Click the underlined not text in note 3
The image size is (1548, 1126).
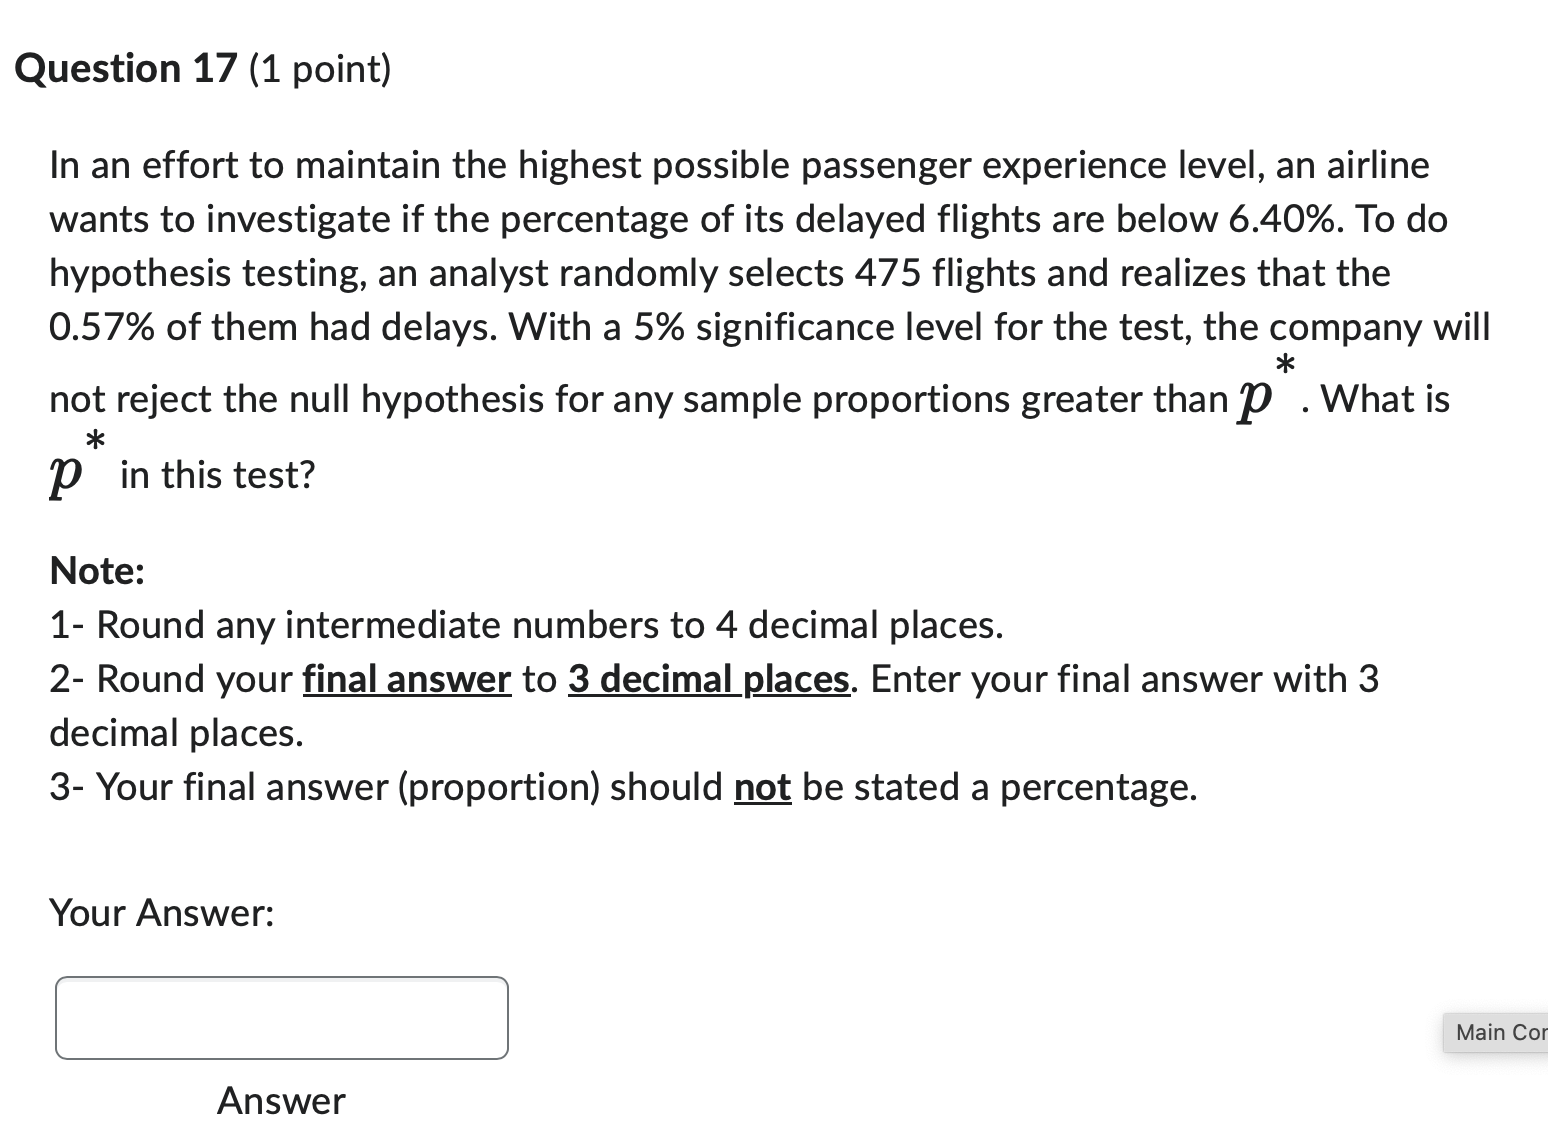pos(762,787)
